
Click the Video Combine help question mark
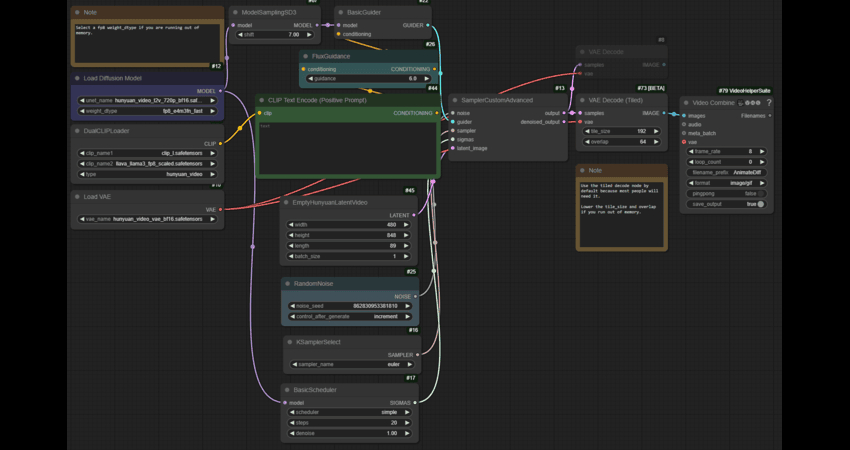tap(768, 103)
